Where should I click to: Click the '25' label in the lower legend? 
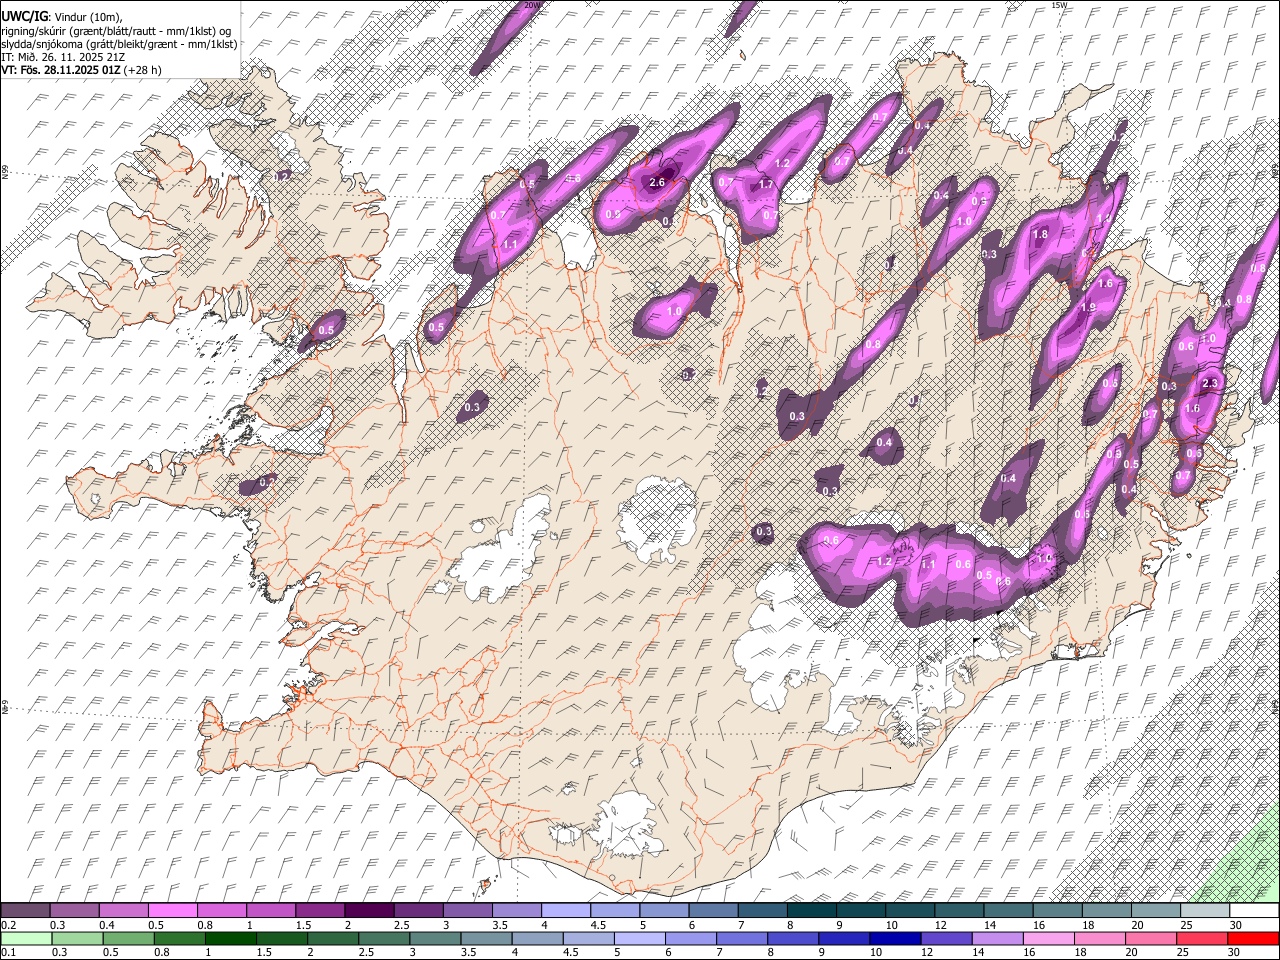[1185, 952]
